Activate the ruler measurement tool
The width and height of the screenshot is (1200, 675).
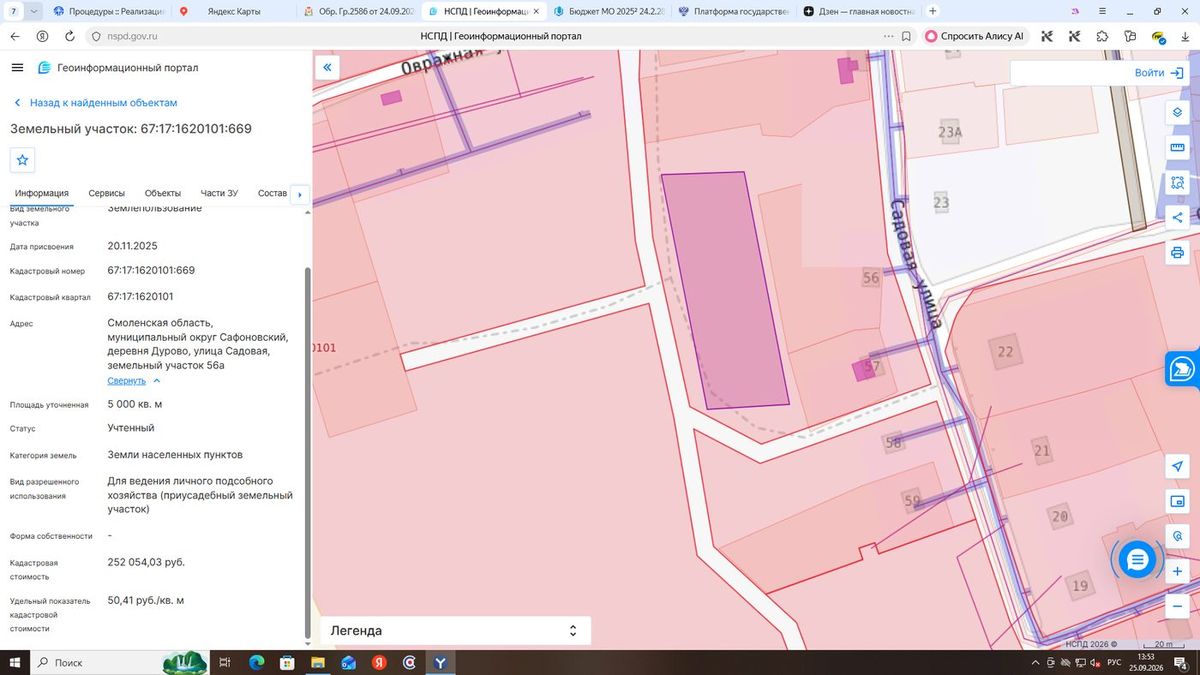tap(1178, 148)
